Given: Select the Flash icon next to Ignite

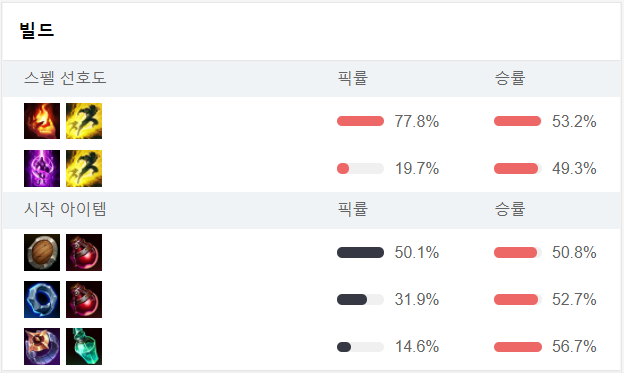Looking at the screenshot, I should pos(84,121).
